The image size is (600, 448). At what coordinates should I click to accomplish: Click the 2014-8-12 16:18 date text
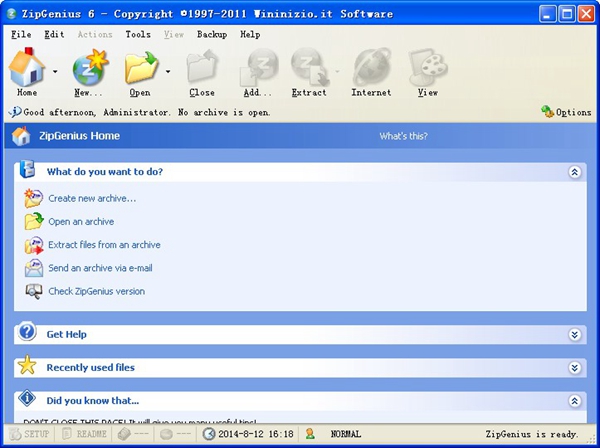(x=256, y=434)
